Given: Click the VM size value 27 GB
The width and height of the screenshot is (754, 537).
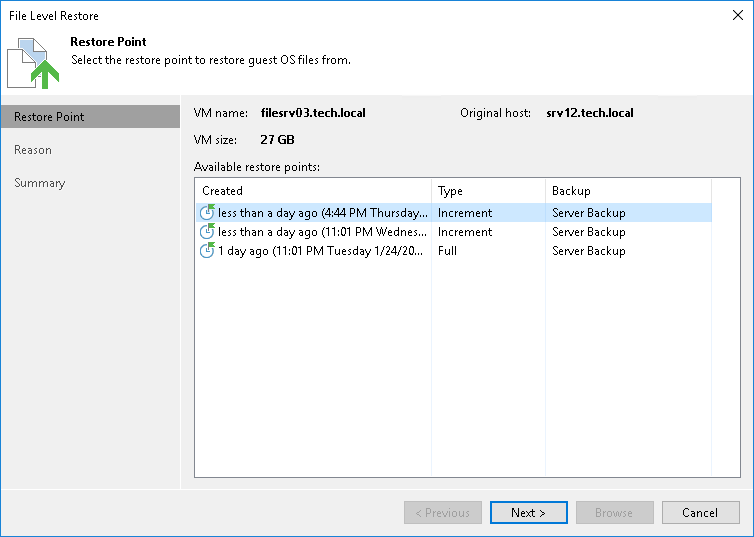Looking at the screenshot, I should (277, 140).
